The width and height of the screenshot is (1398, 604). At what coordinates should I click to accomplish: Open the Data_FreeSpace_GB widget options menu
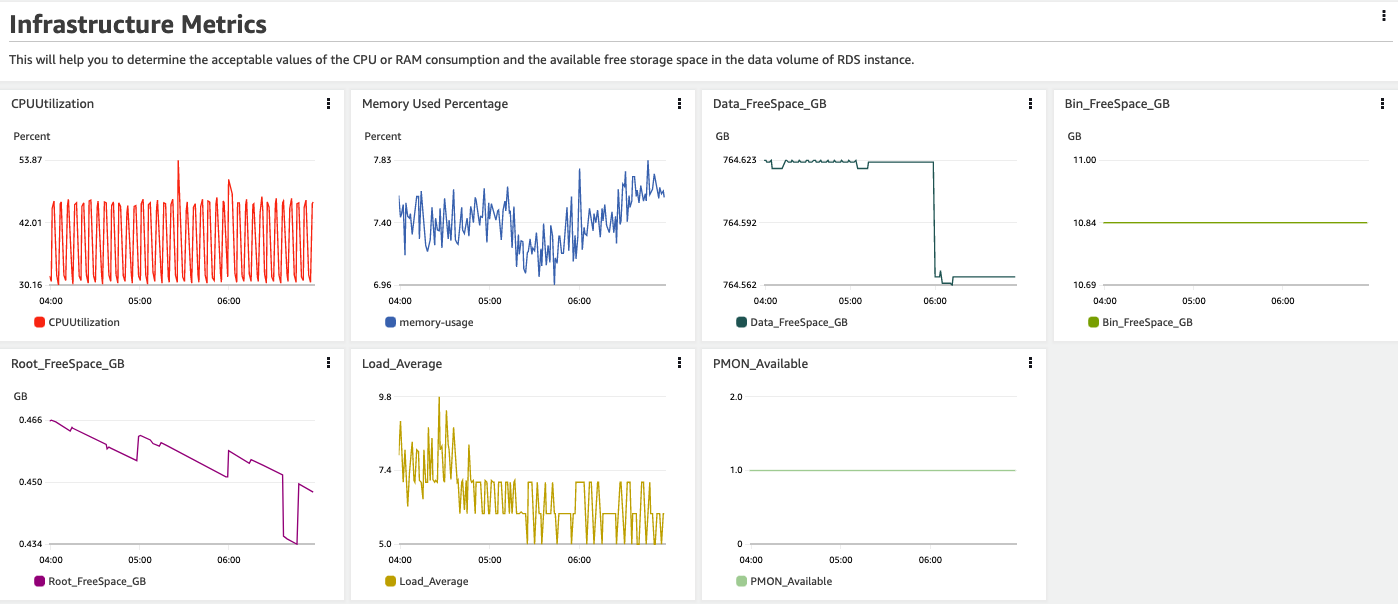[x=1030, y=103]
